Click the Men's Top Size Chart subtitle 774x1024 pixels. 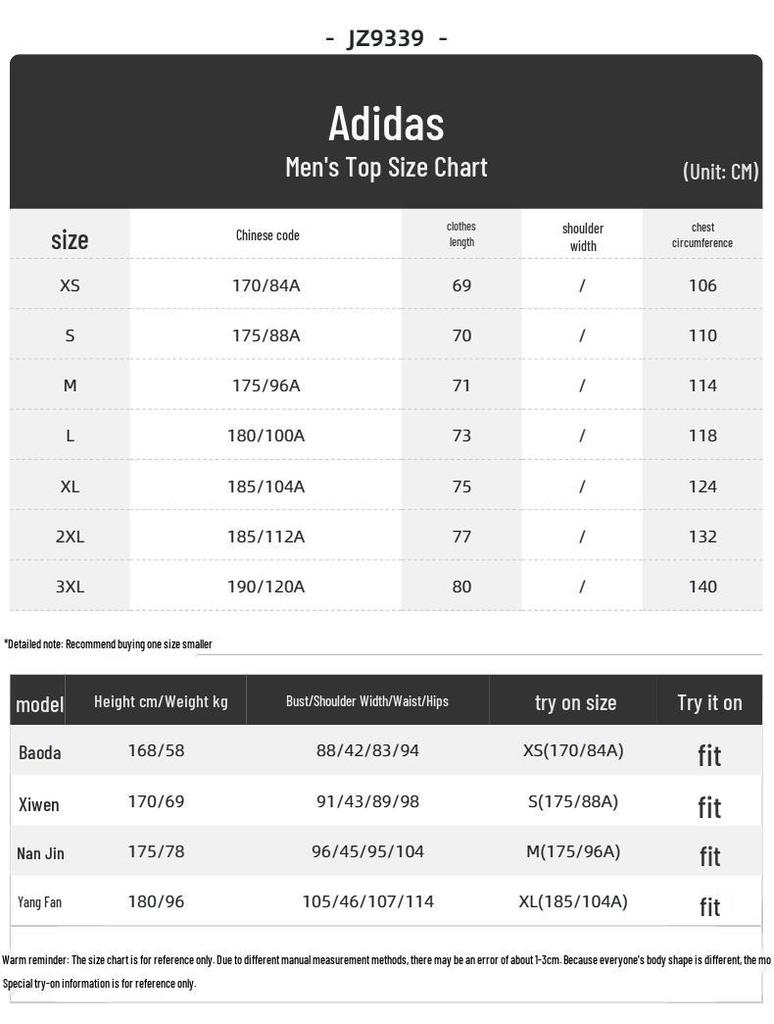(x=386, y=168)
